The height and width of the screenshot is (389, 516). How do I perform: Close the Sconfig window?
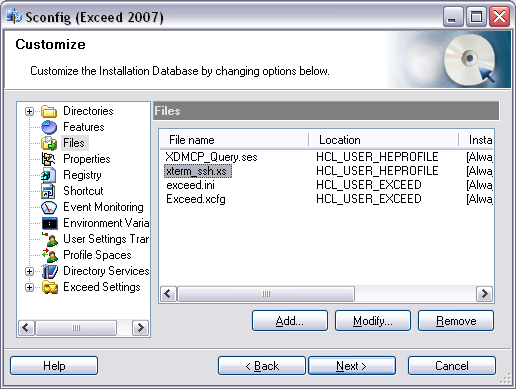(x=499, y=17)
